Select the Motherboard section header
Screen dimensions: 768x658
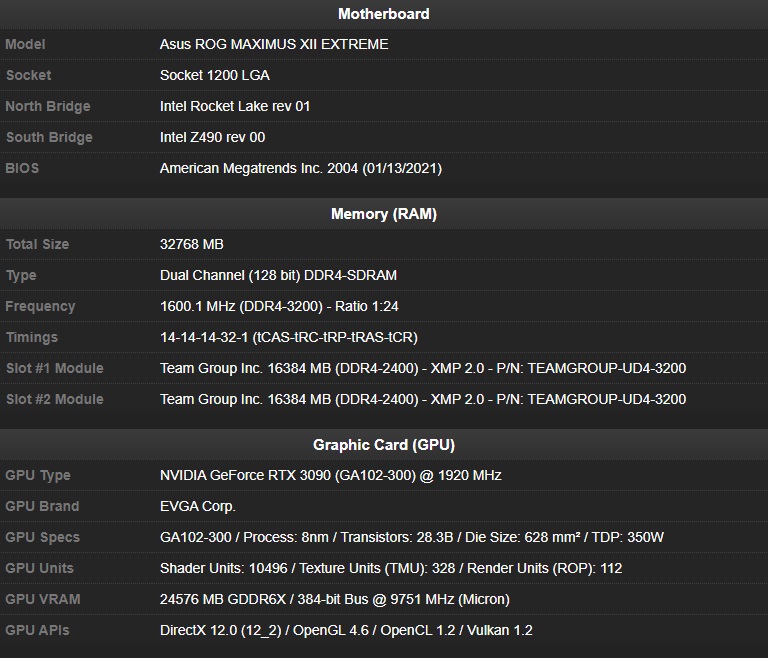coord(384,14)
